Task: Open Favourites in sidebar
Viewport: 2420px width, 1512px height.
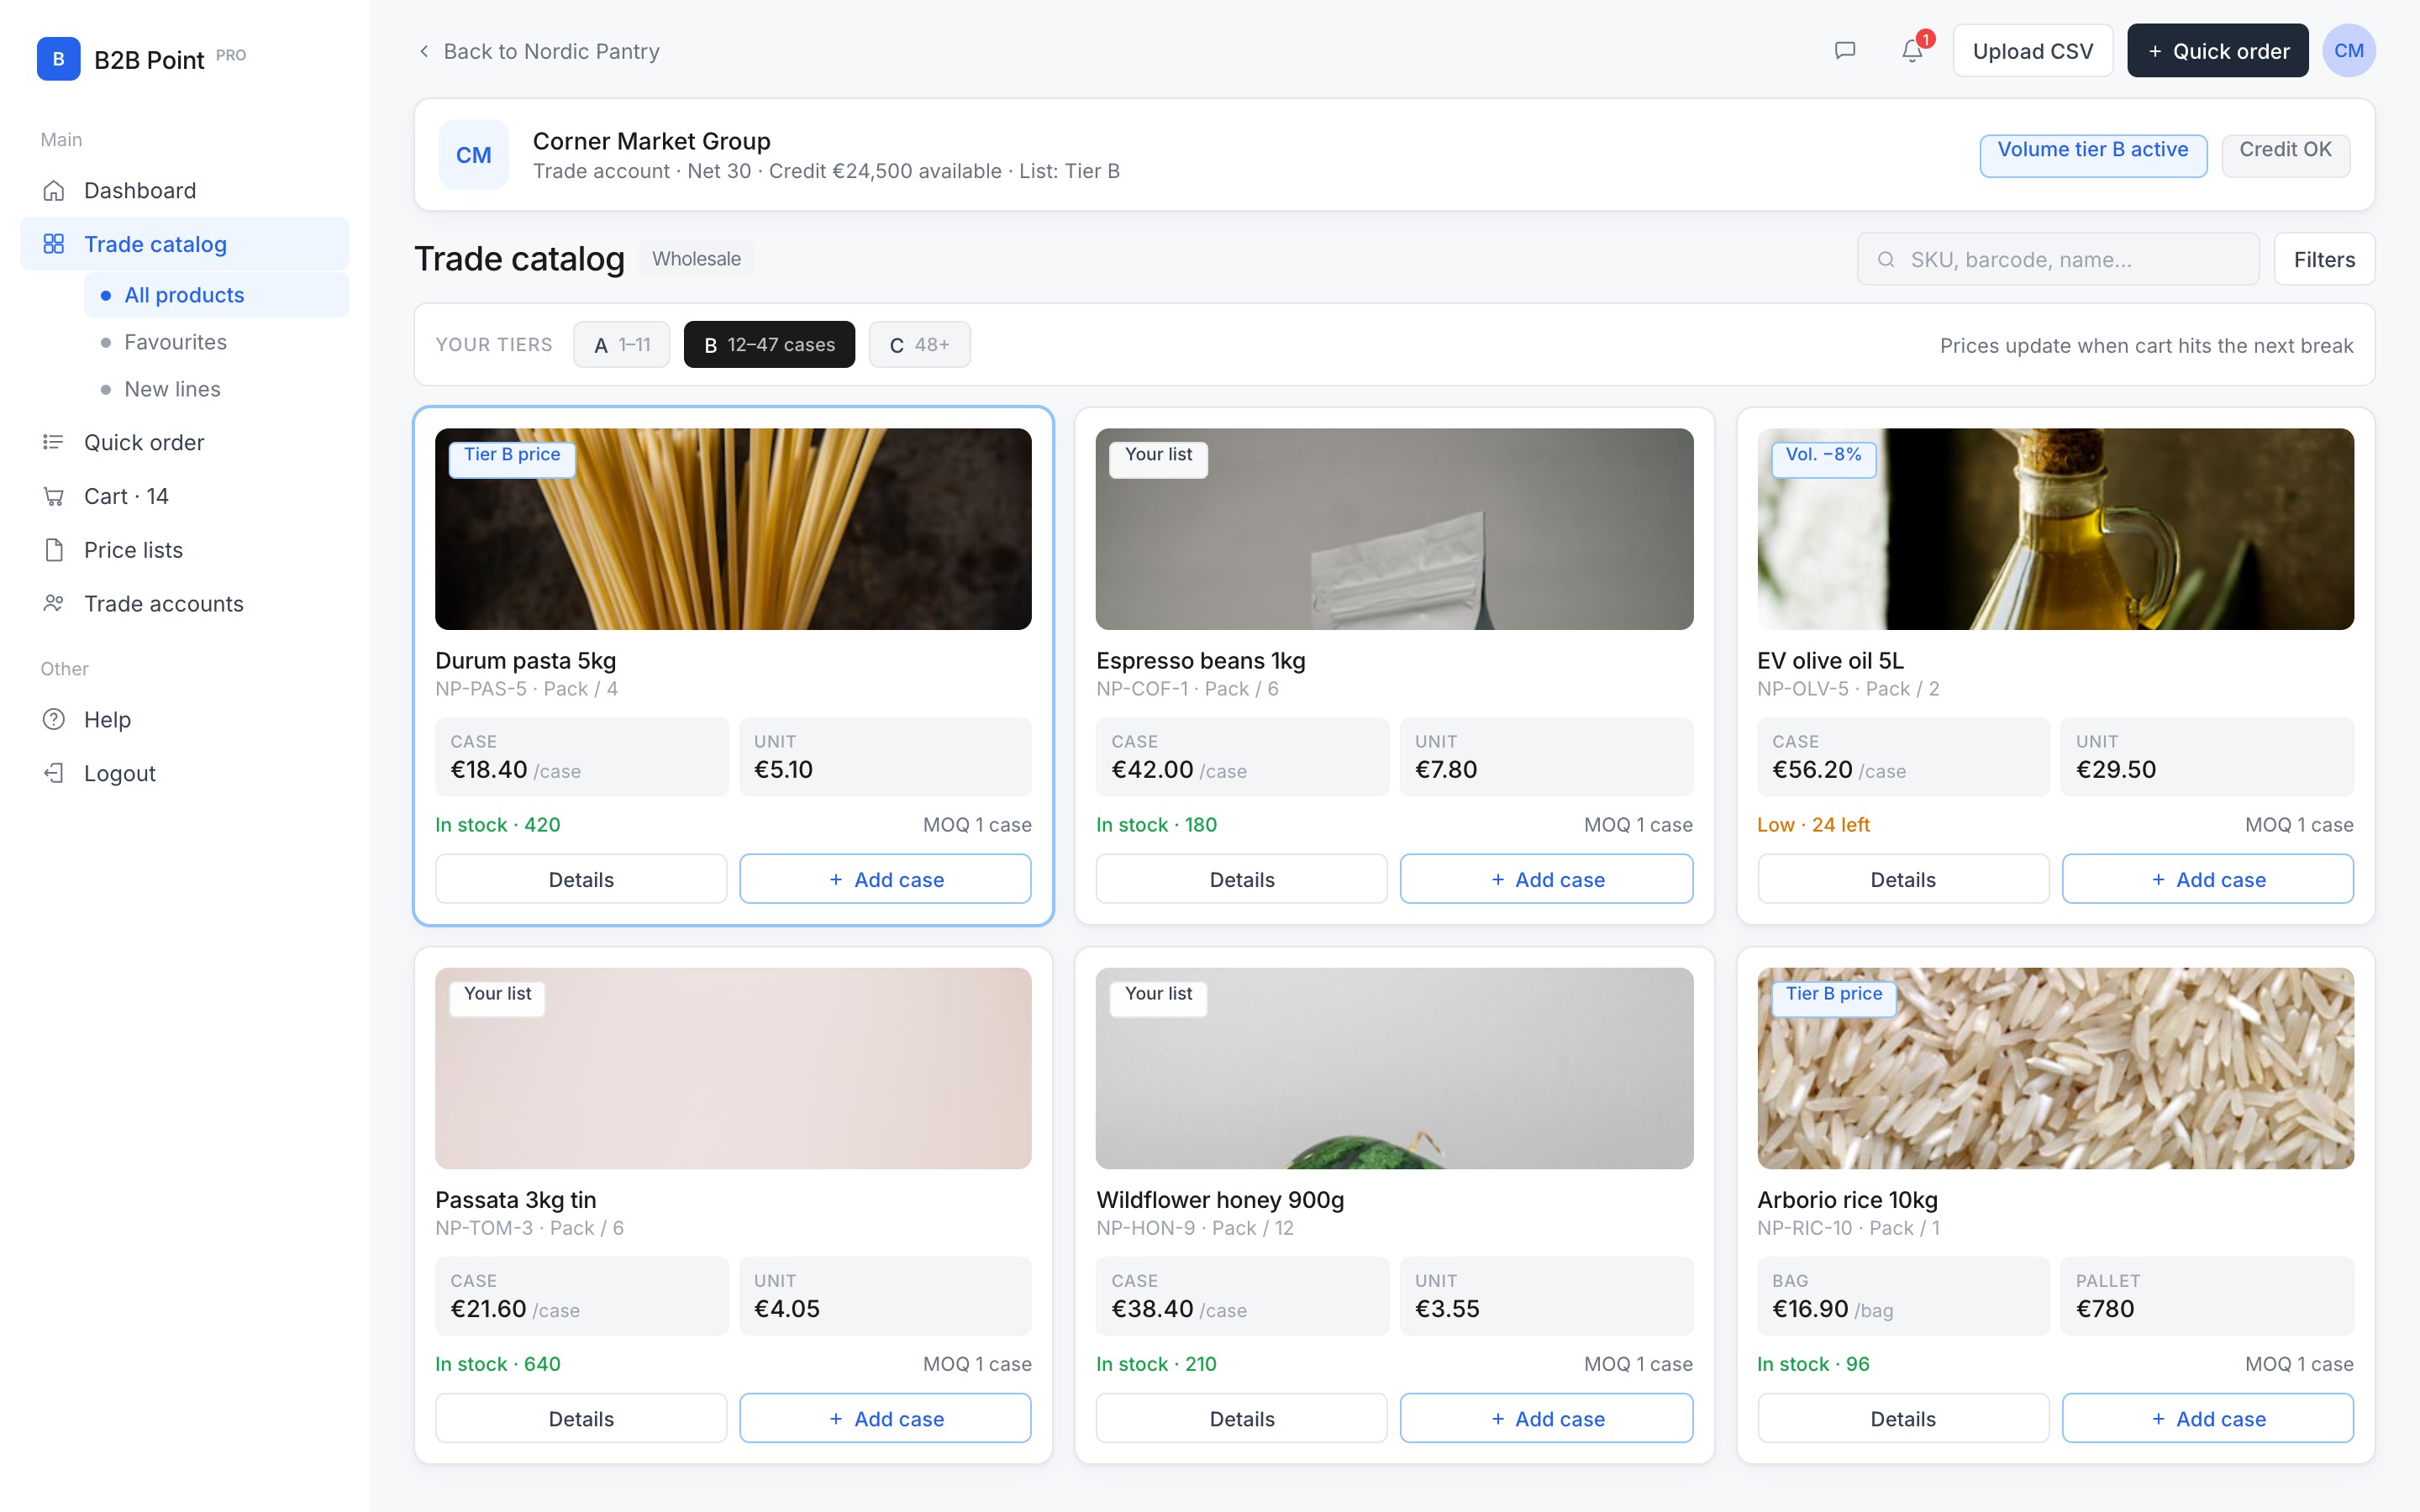Action: tap(217, 342)
